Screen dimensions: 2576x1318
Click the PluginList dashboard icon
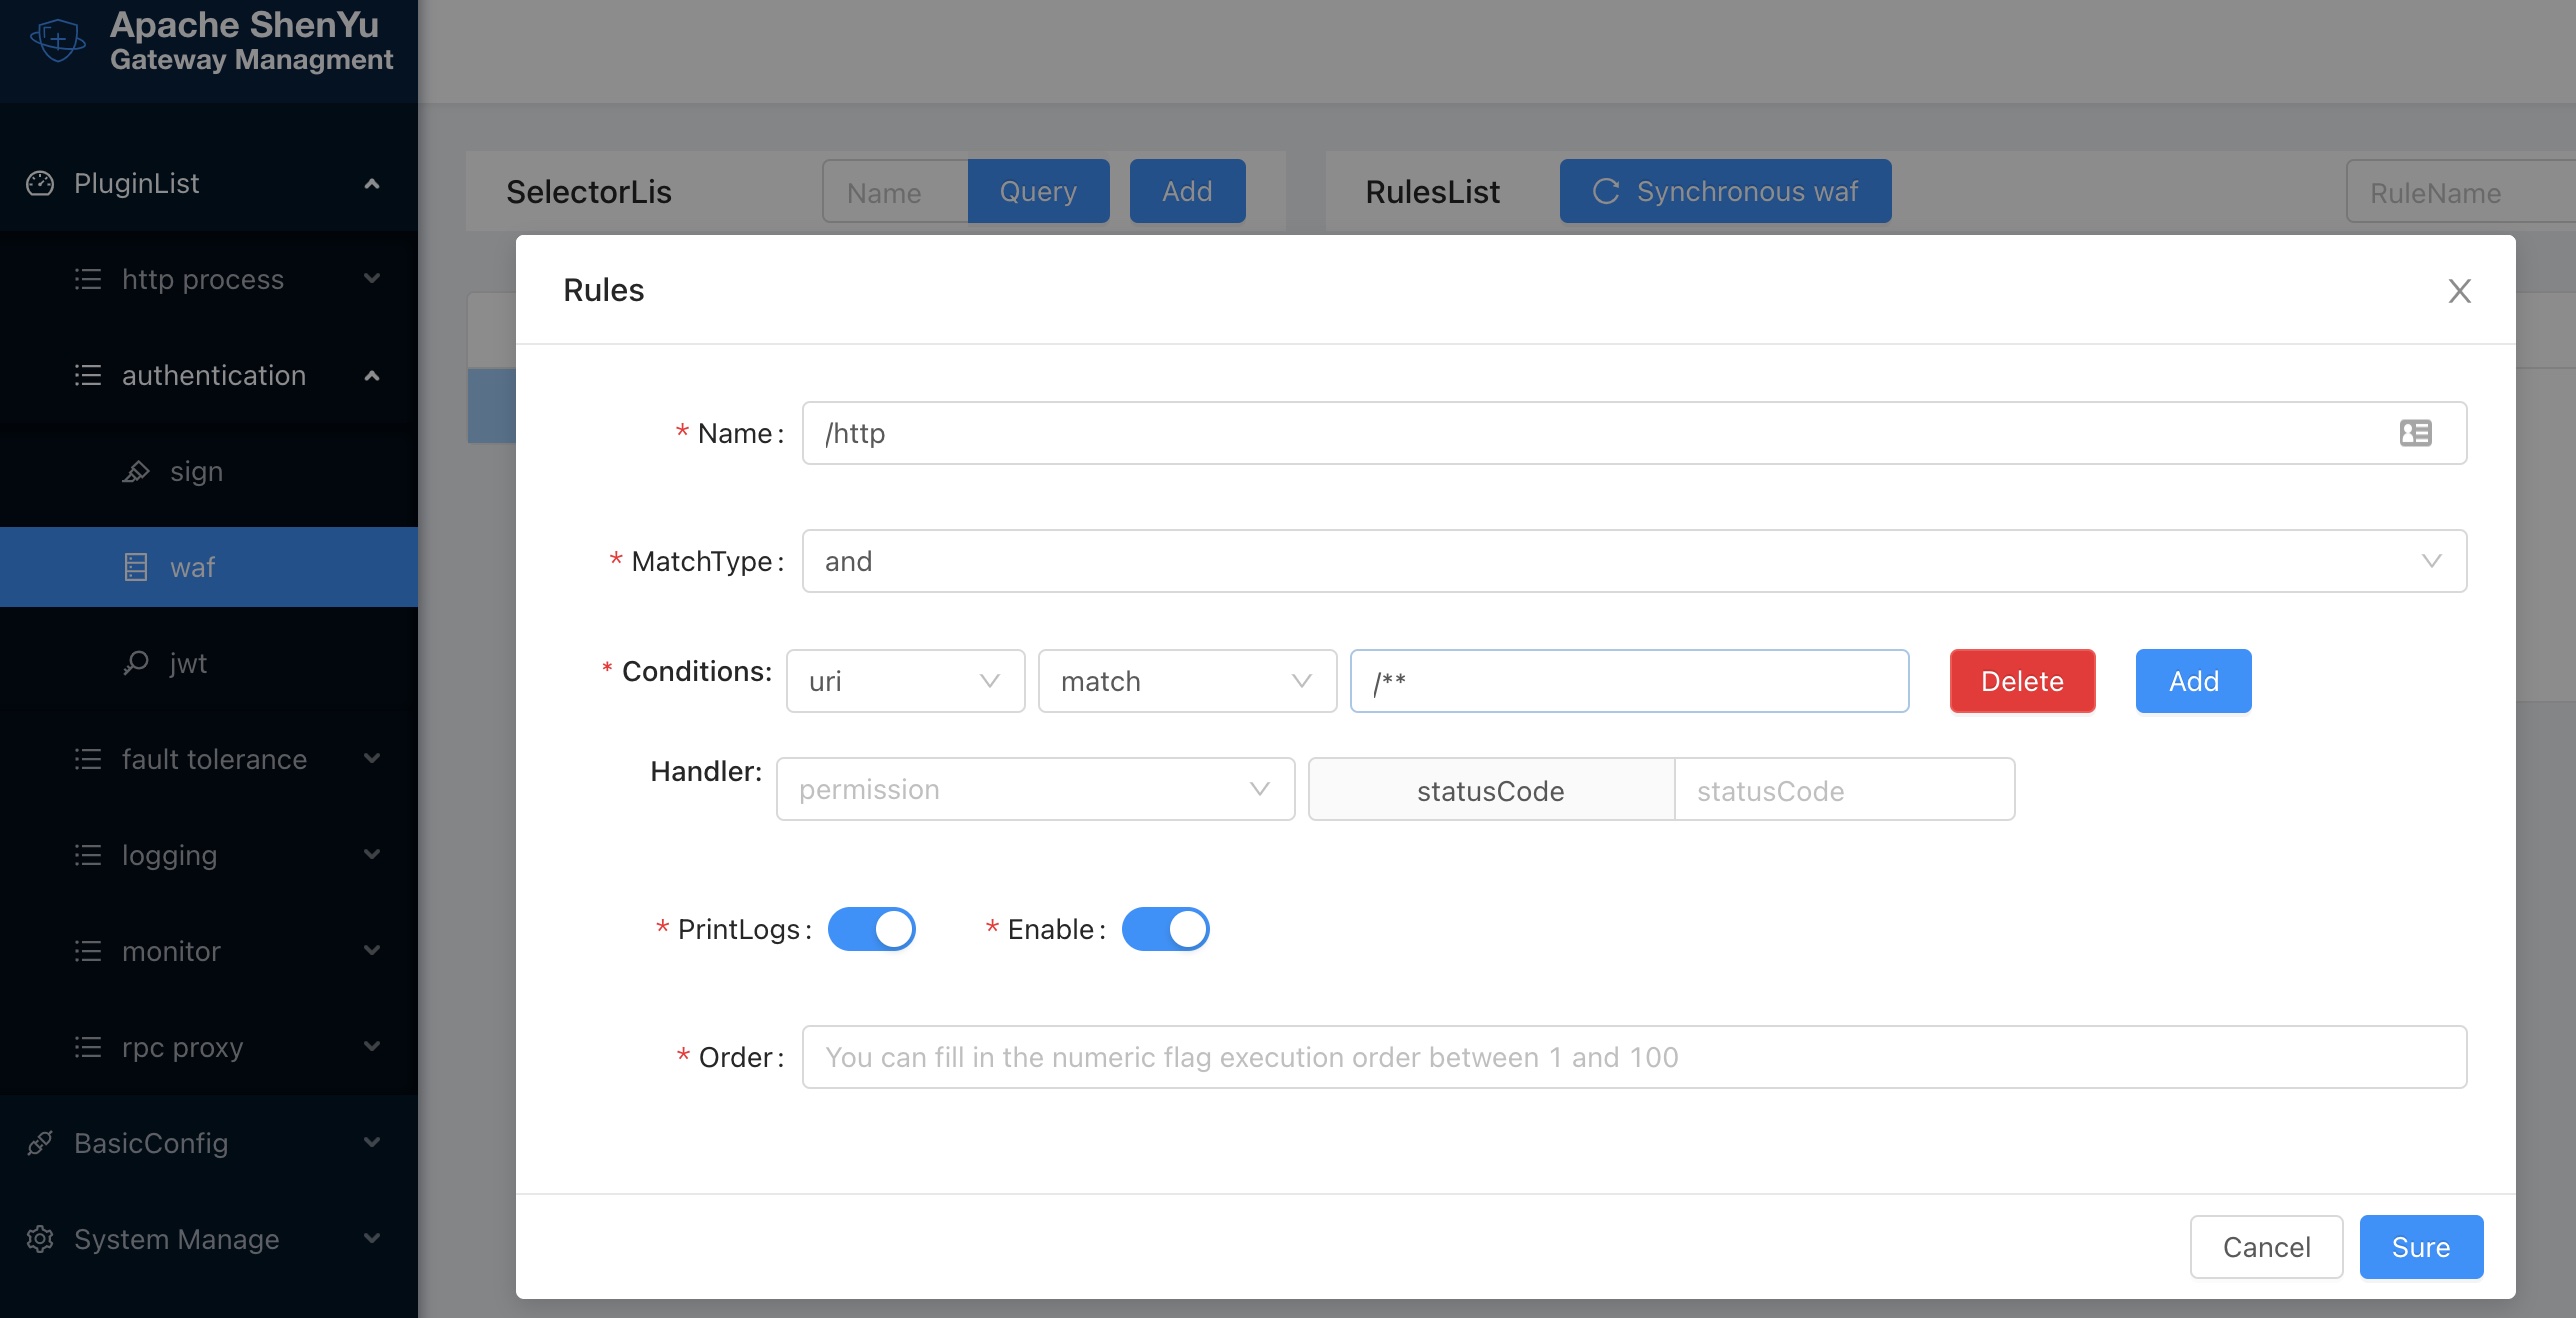pyautogui.click(x=40, y=183)
